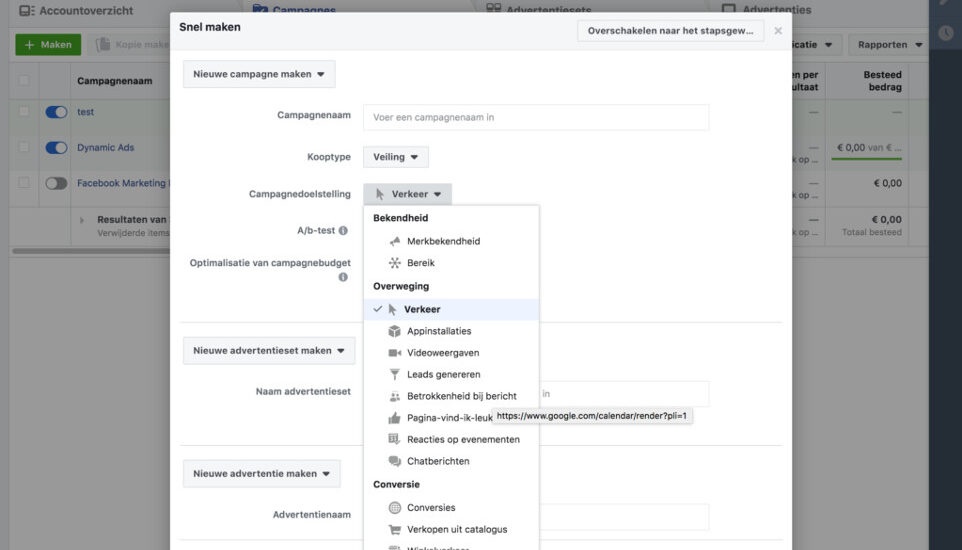Screen dimensions: 962x550
Task: Click the clock icon in right sidebar
Action: 945,33
